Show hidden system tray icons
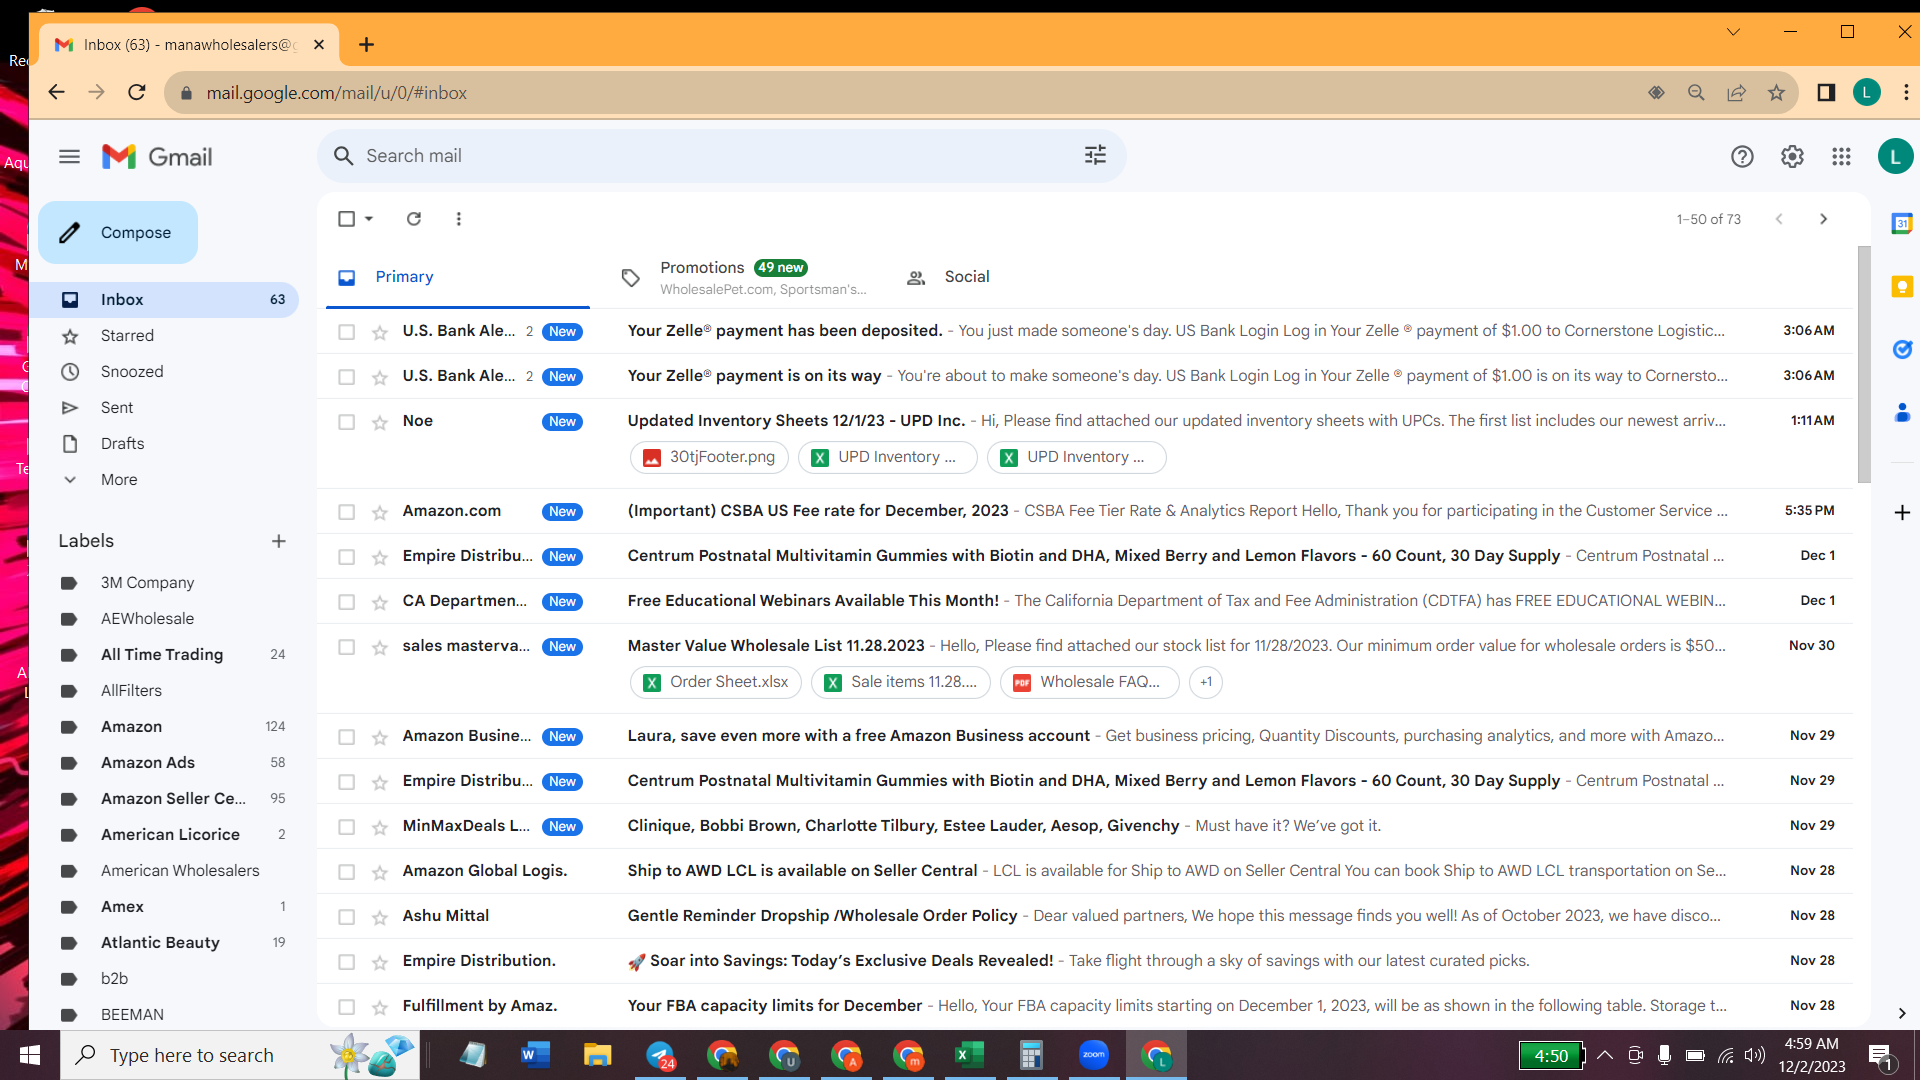Image resolution: width=1920 pixels, height=1080 pixels. click(1604, 1055)
